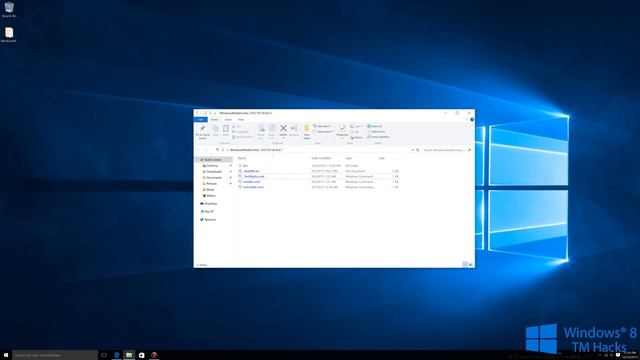Click the Explorer search box
The height and width of the screenshot is (360, 640).
click(x=447, y=150)
